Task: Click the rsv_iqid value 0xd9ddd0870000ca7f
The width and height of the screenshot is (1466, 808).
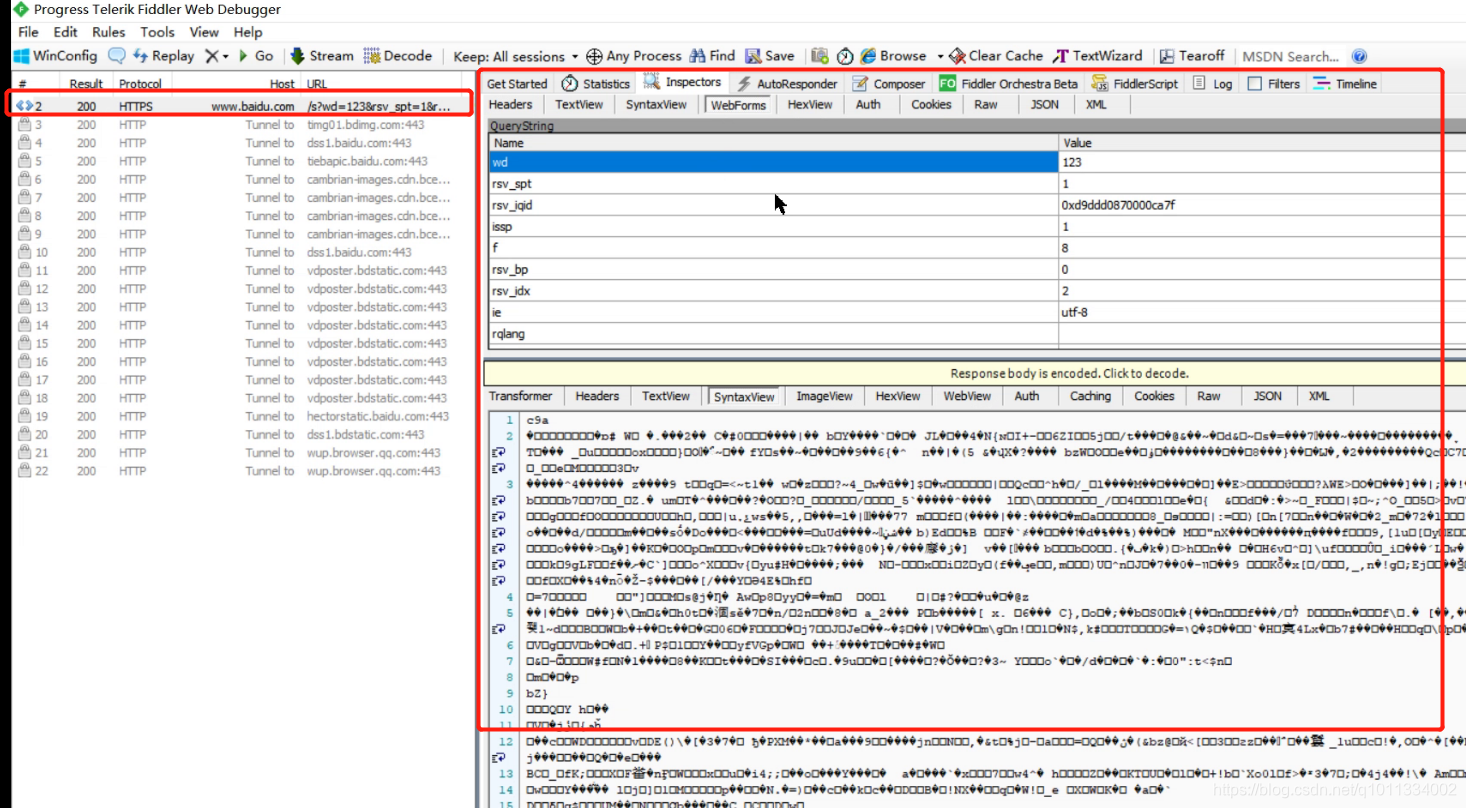Action: pyautogui.click(x=1119, y=205)
